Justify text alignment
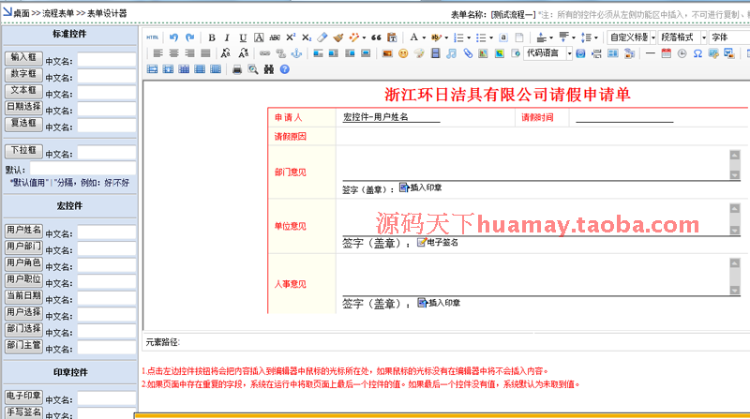The width and height of the screenshot is (750, 419). [206, 53]
